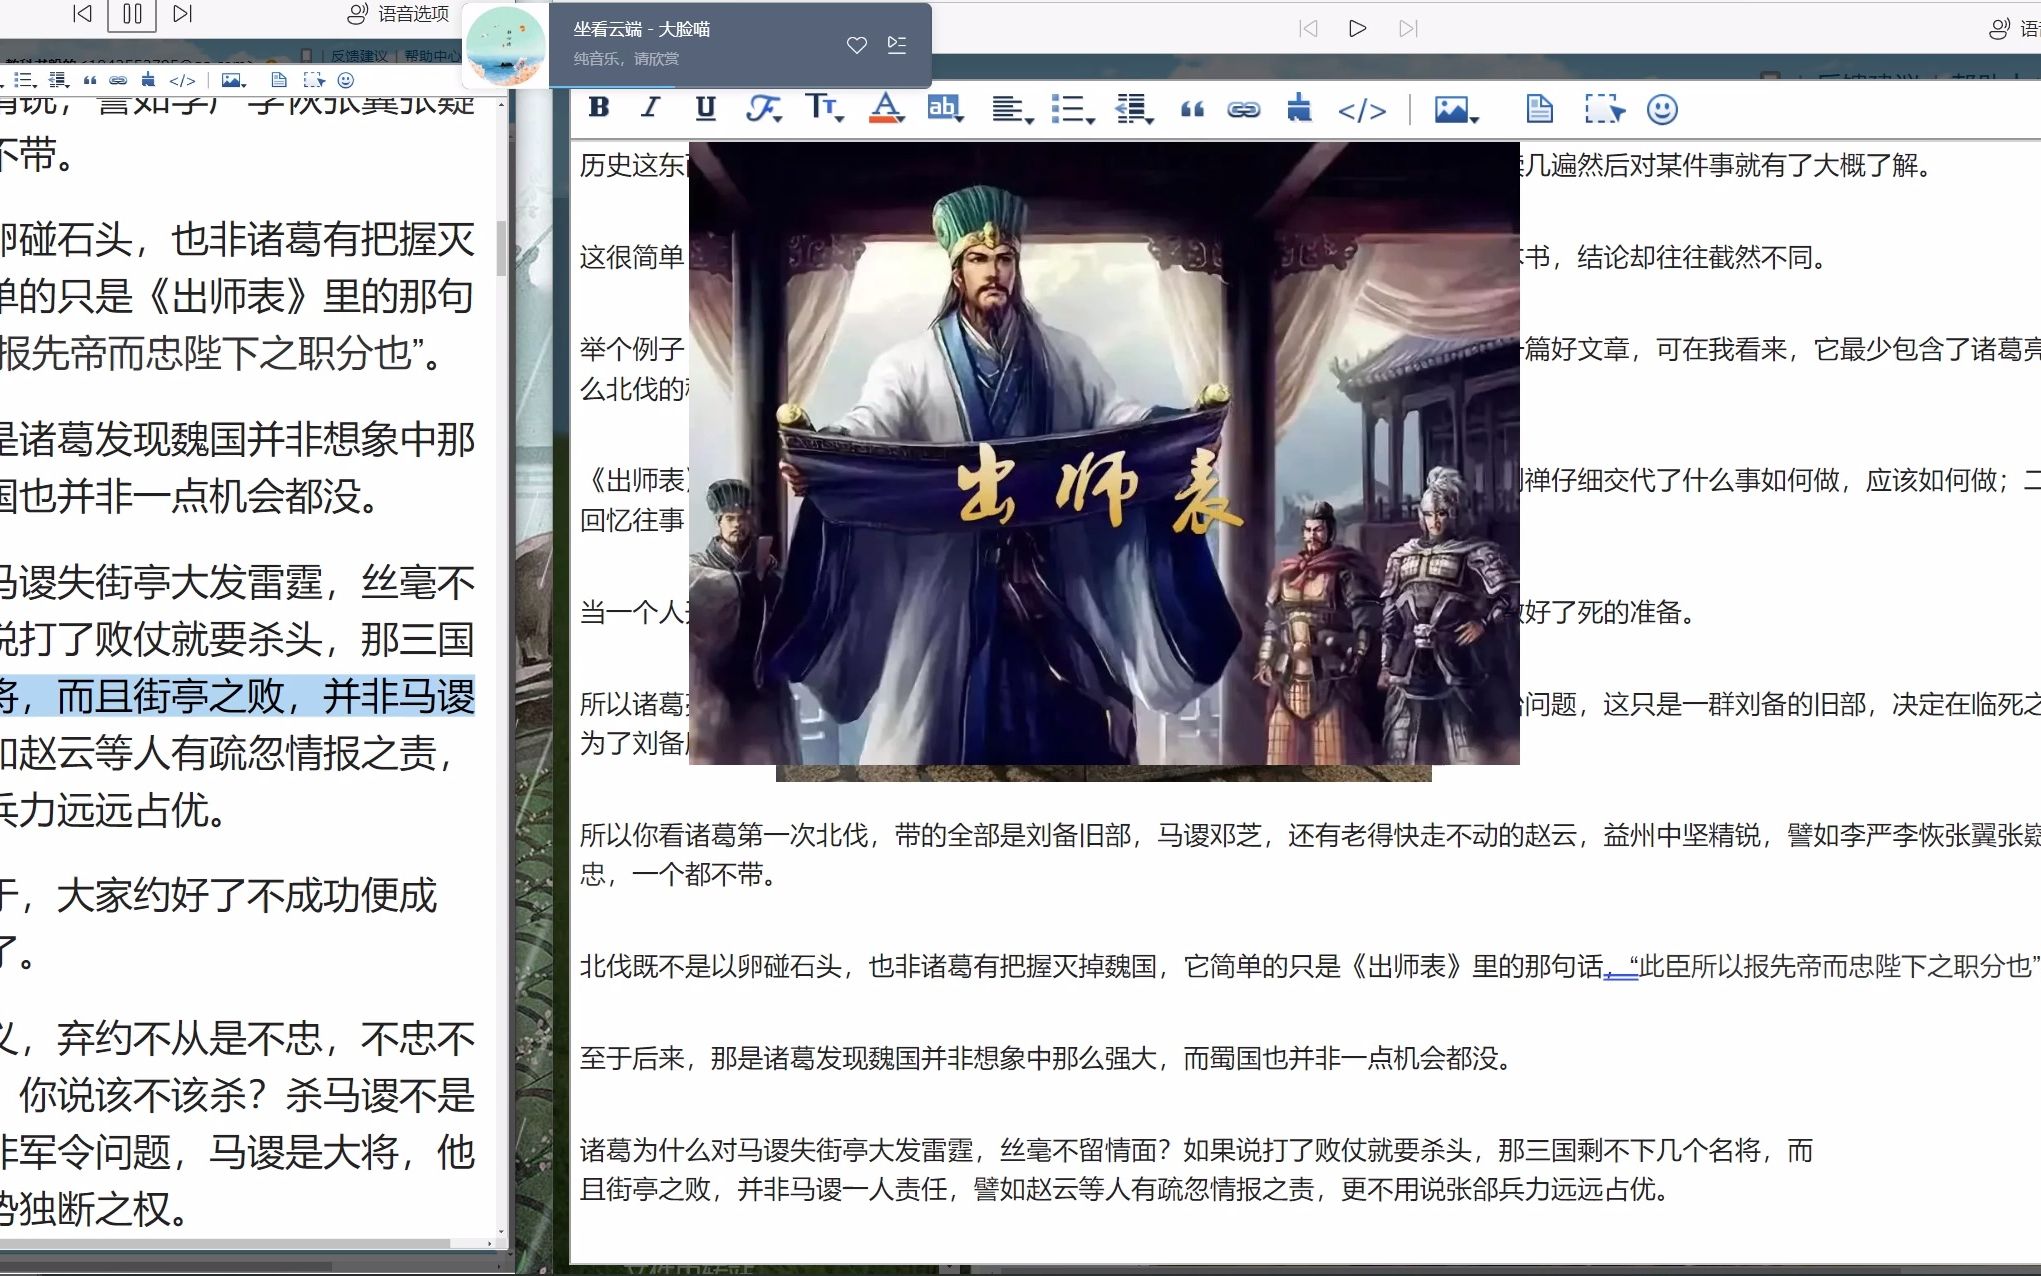The image size is (2041, 1276).
Task: Open the font size dropdown
Action: [825, 108]
